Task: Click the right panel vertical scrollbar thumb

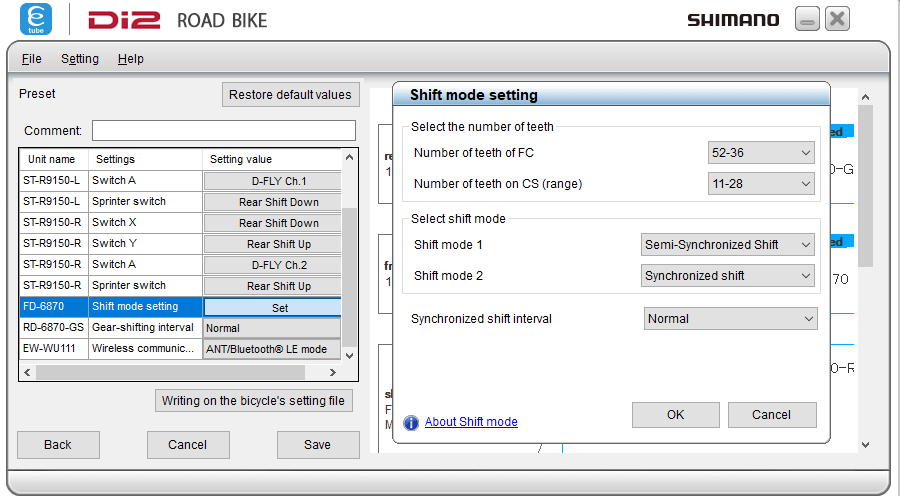Action: [866, 186]
